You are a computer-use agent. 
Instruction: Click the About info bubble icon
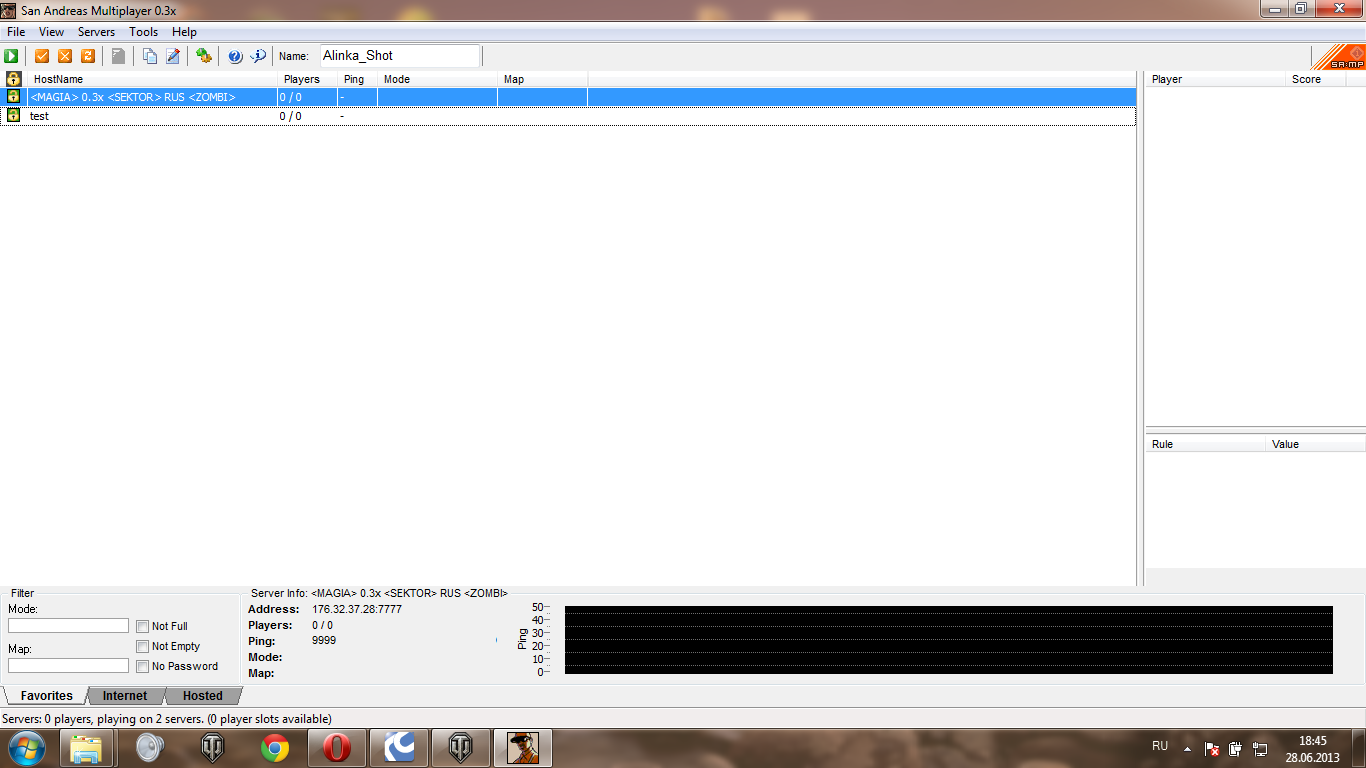click(x=258, y=56)
